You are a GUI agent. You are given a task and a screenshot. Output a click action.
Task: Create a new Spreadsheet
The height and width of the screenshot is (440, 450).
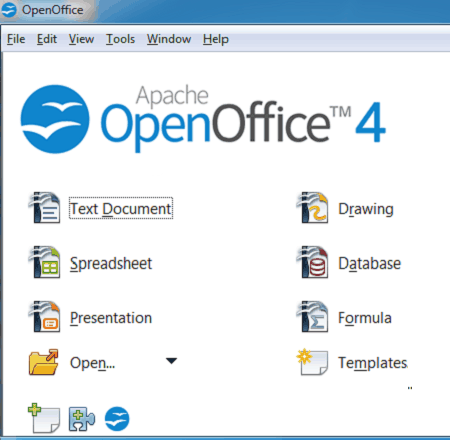point(111,263)
